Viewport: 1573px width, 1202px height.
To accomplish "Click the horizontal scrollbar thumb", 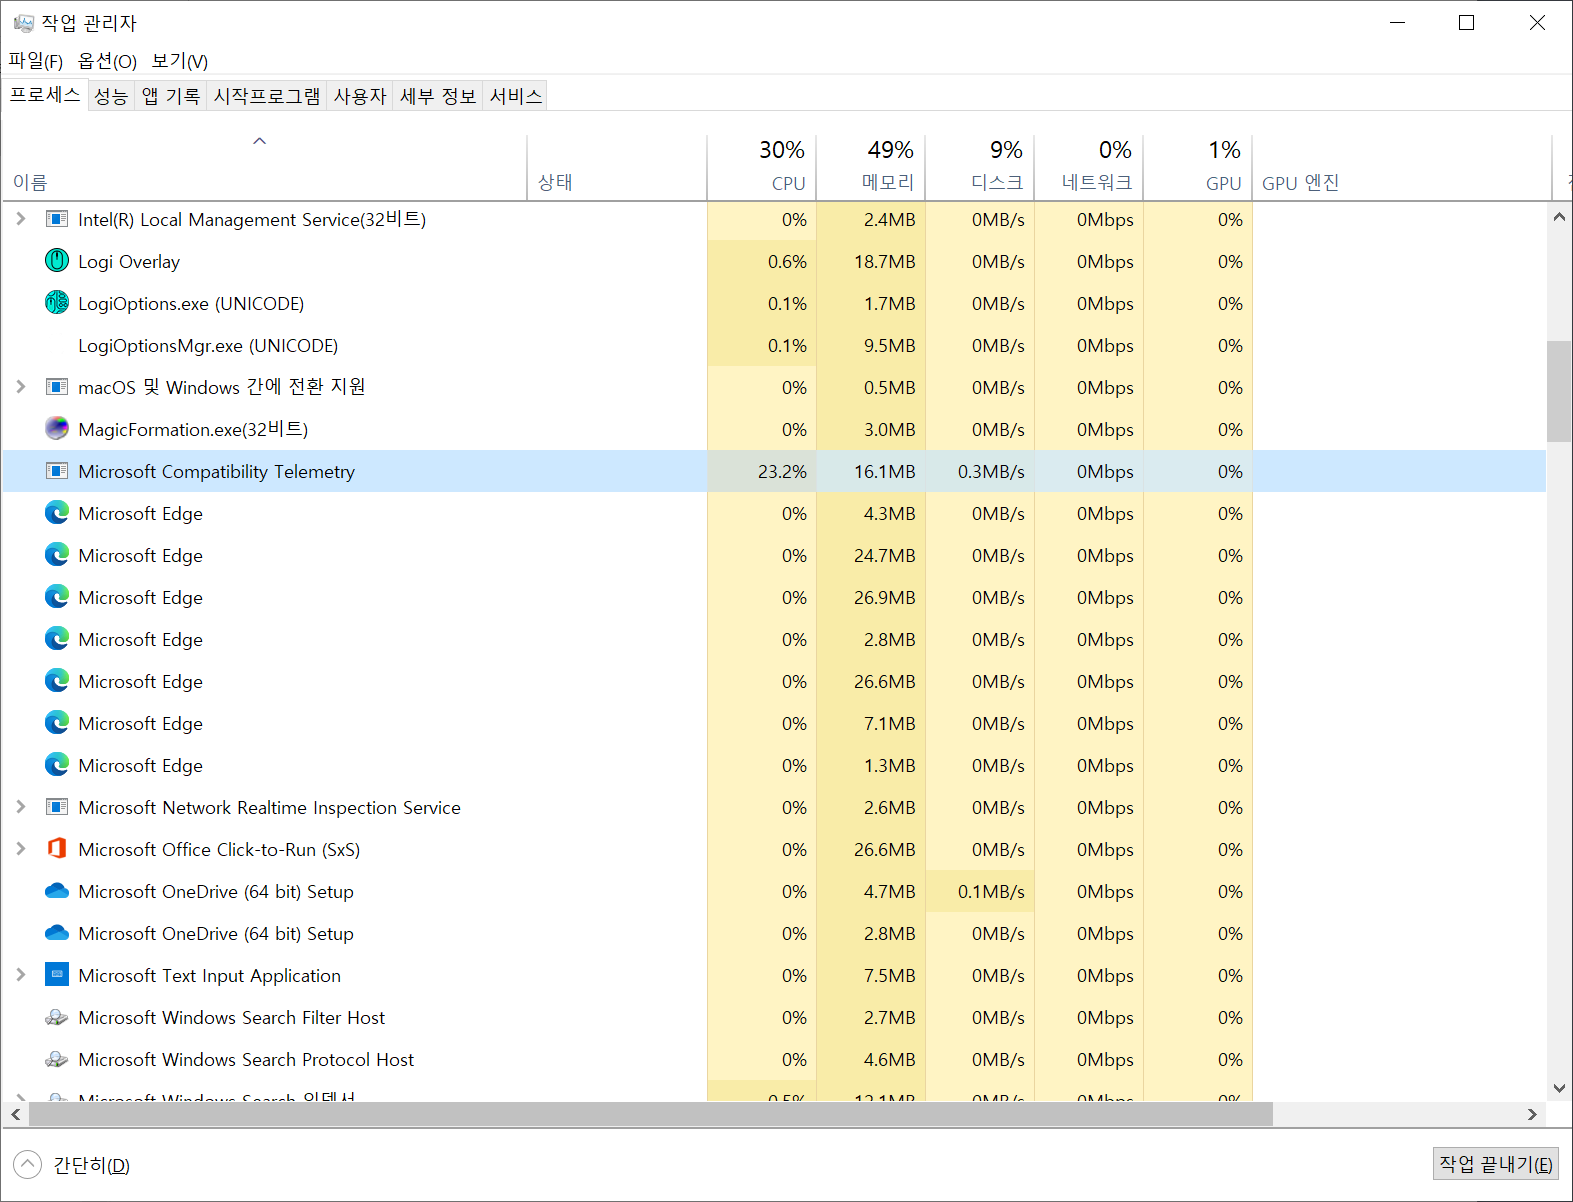I will [x=651, y=1114].
